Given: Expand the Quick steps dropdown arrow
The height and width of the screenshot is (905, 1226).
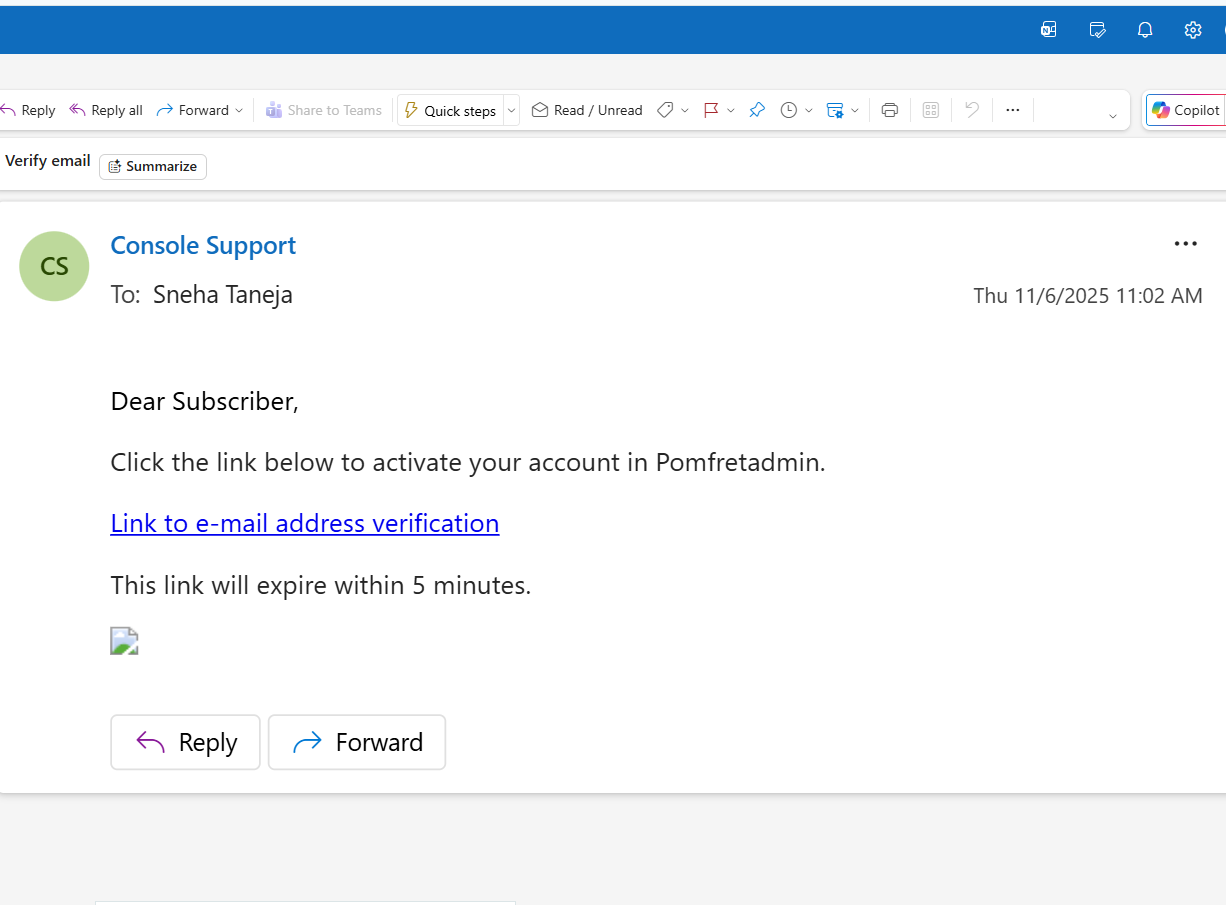Looking at the screenshot, I should [x=512, y=110].
